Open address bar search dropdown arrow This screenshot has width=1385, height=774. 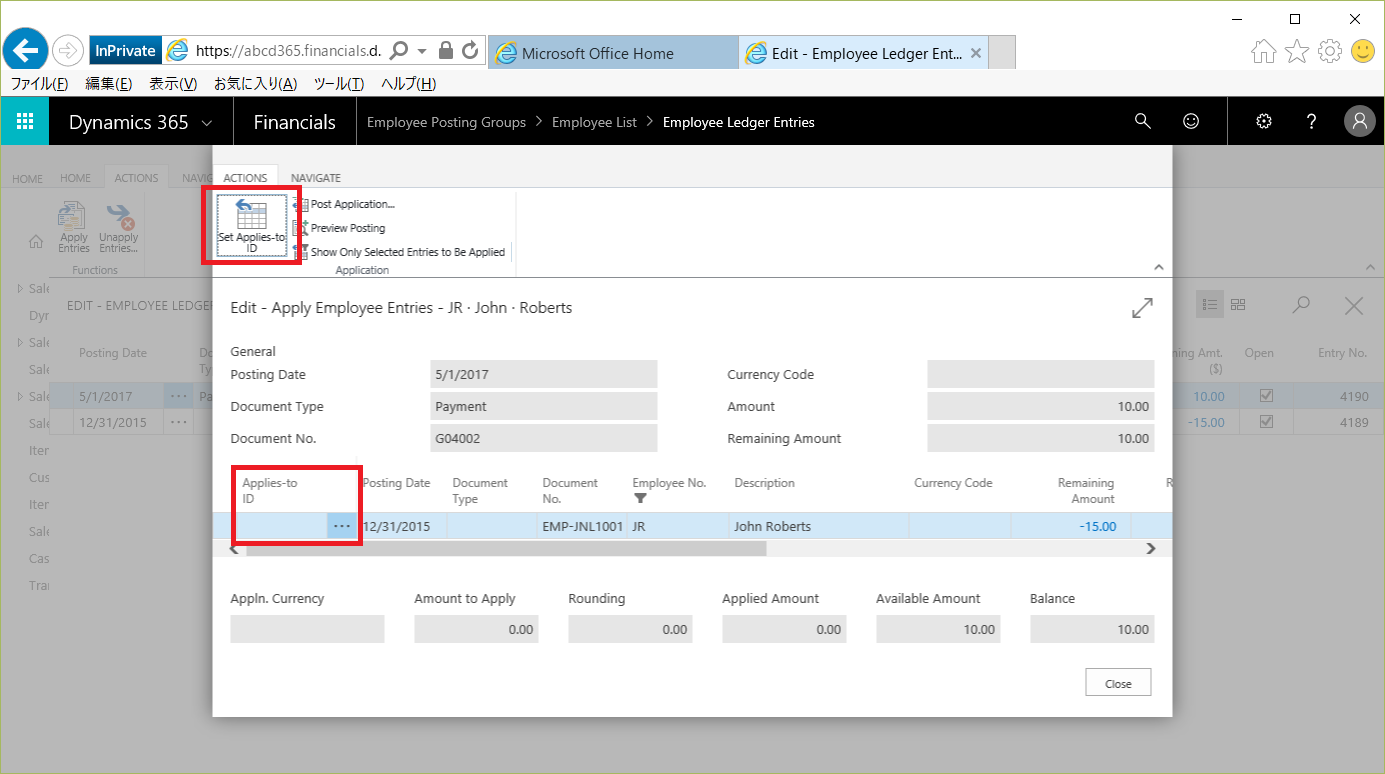pos(422,50)
